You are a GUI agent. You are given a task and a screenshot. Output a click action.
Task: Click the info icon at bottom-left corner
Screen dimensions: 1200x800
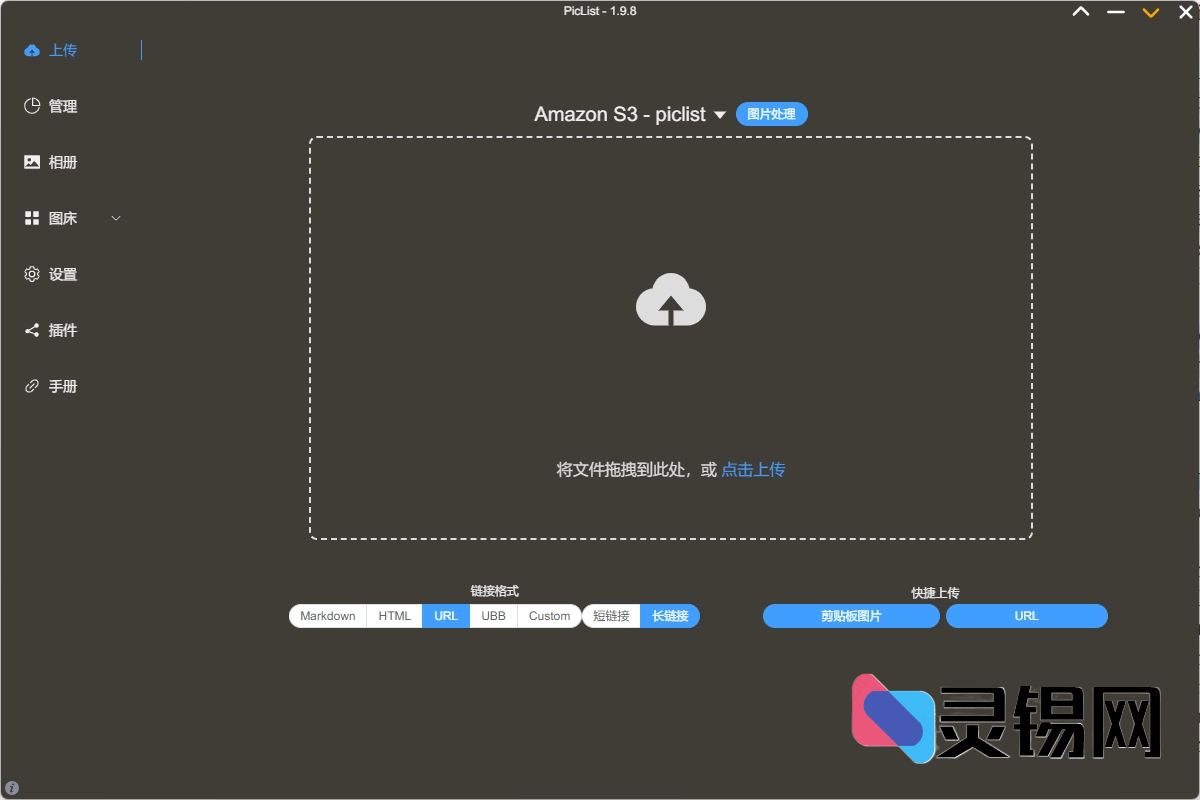pos(12,788)
